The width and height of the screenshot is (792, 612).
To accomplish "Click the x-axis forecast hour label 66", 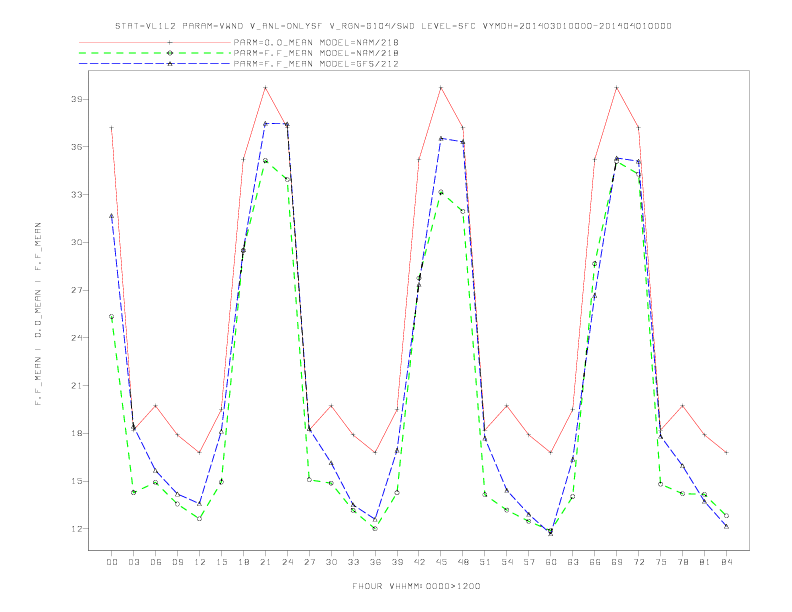I will click(x=595, y=562).
